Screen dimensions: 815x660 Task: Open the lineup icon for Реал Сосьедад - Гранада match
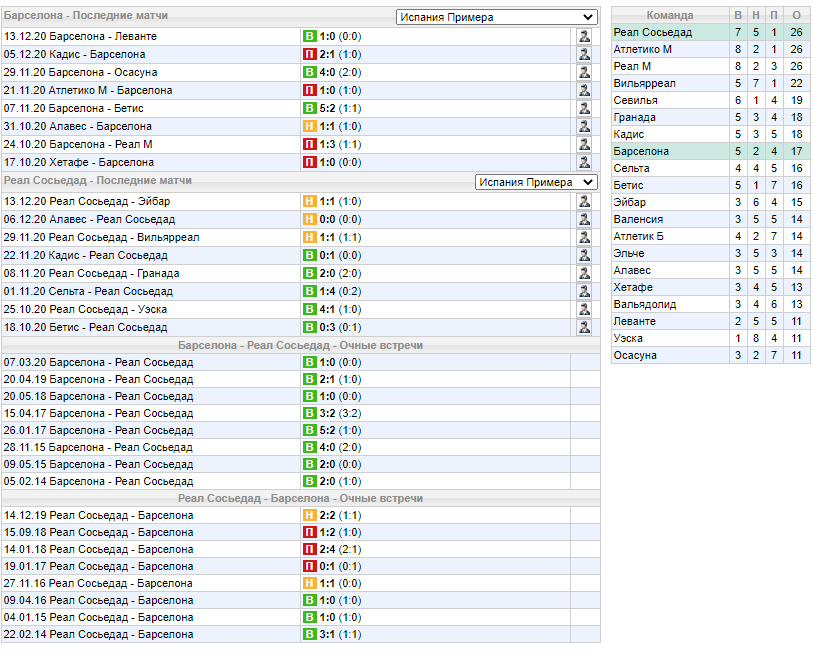(584, 273)
